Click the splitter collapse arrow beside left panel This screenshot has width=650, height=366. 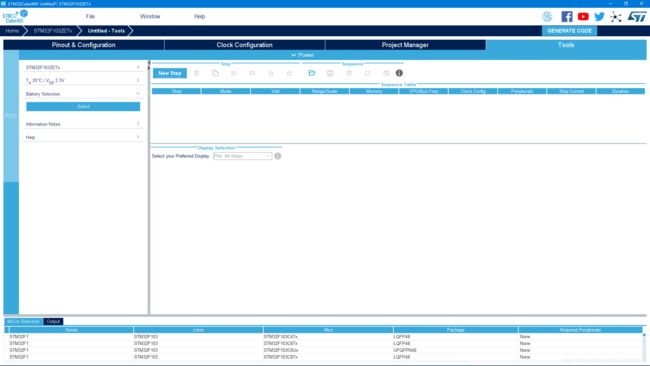pos(149,63)
